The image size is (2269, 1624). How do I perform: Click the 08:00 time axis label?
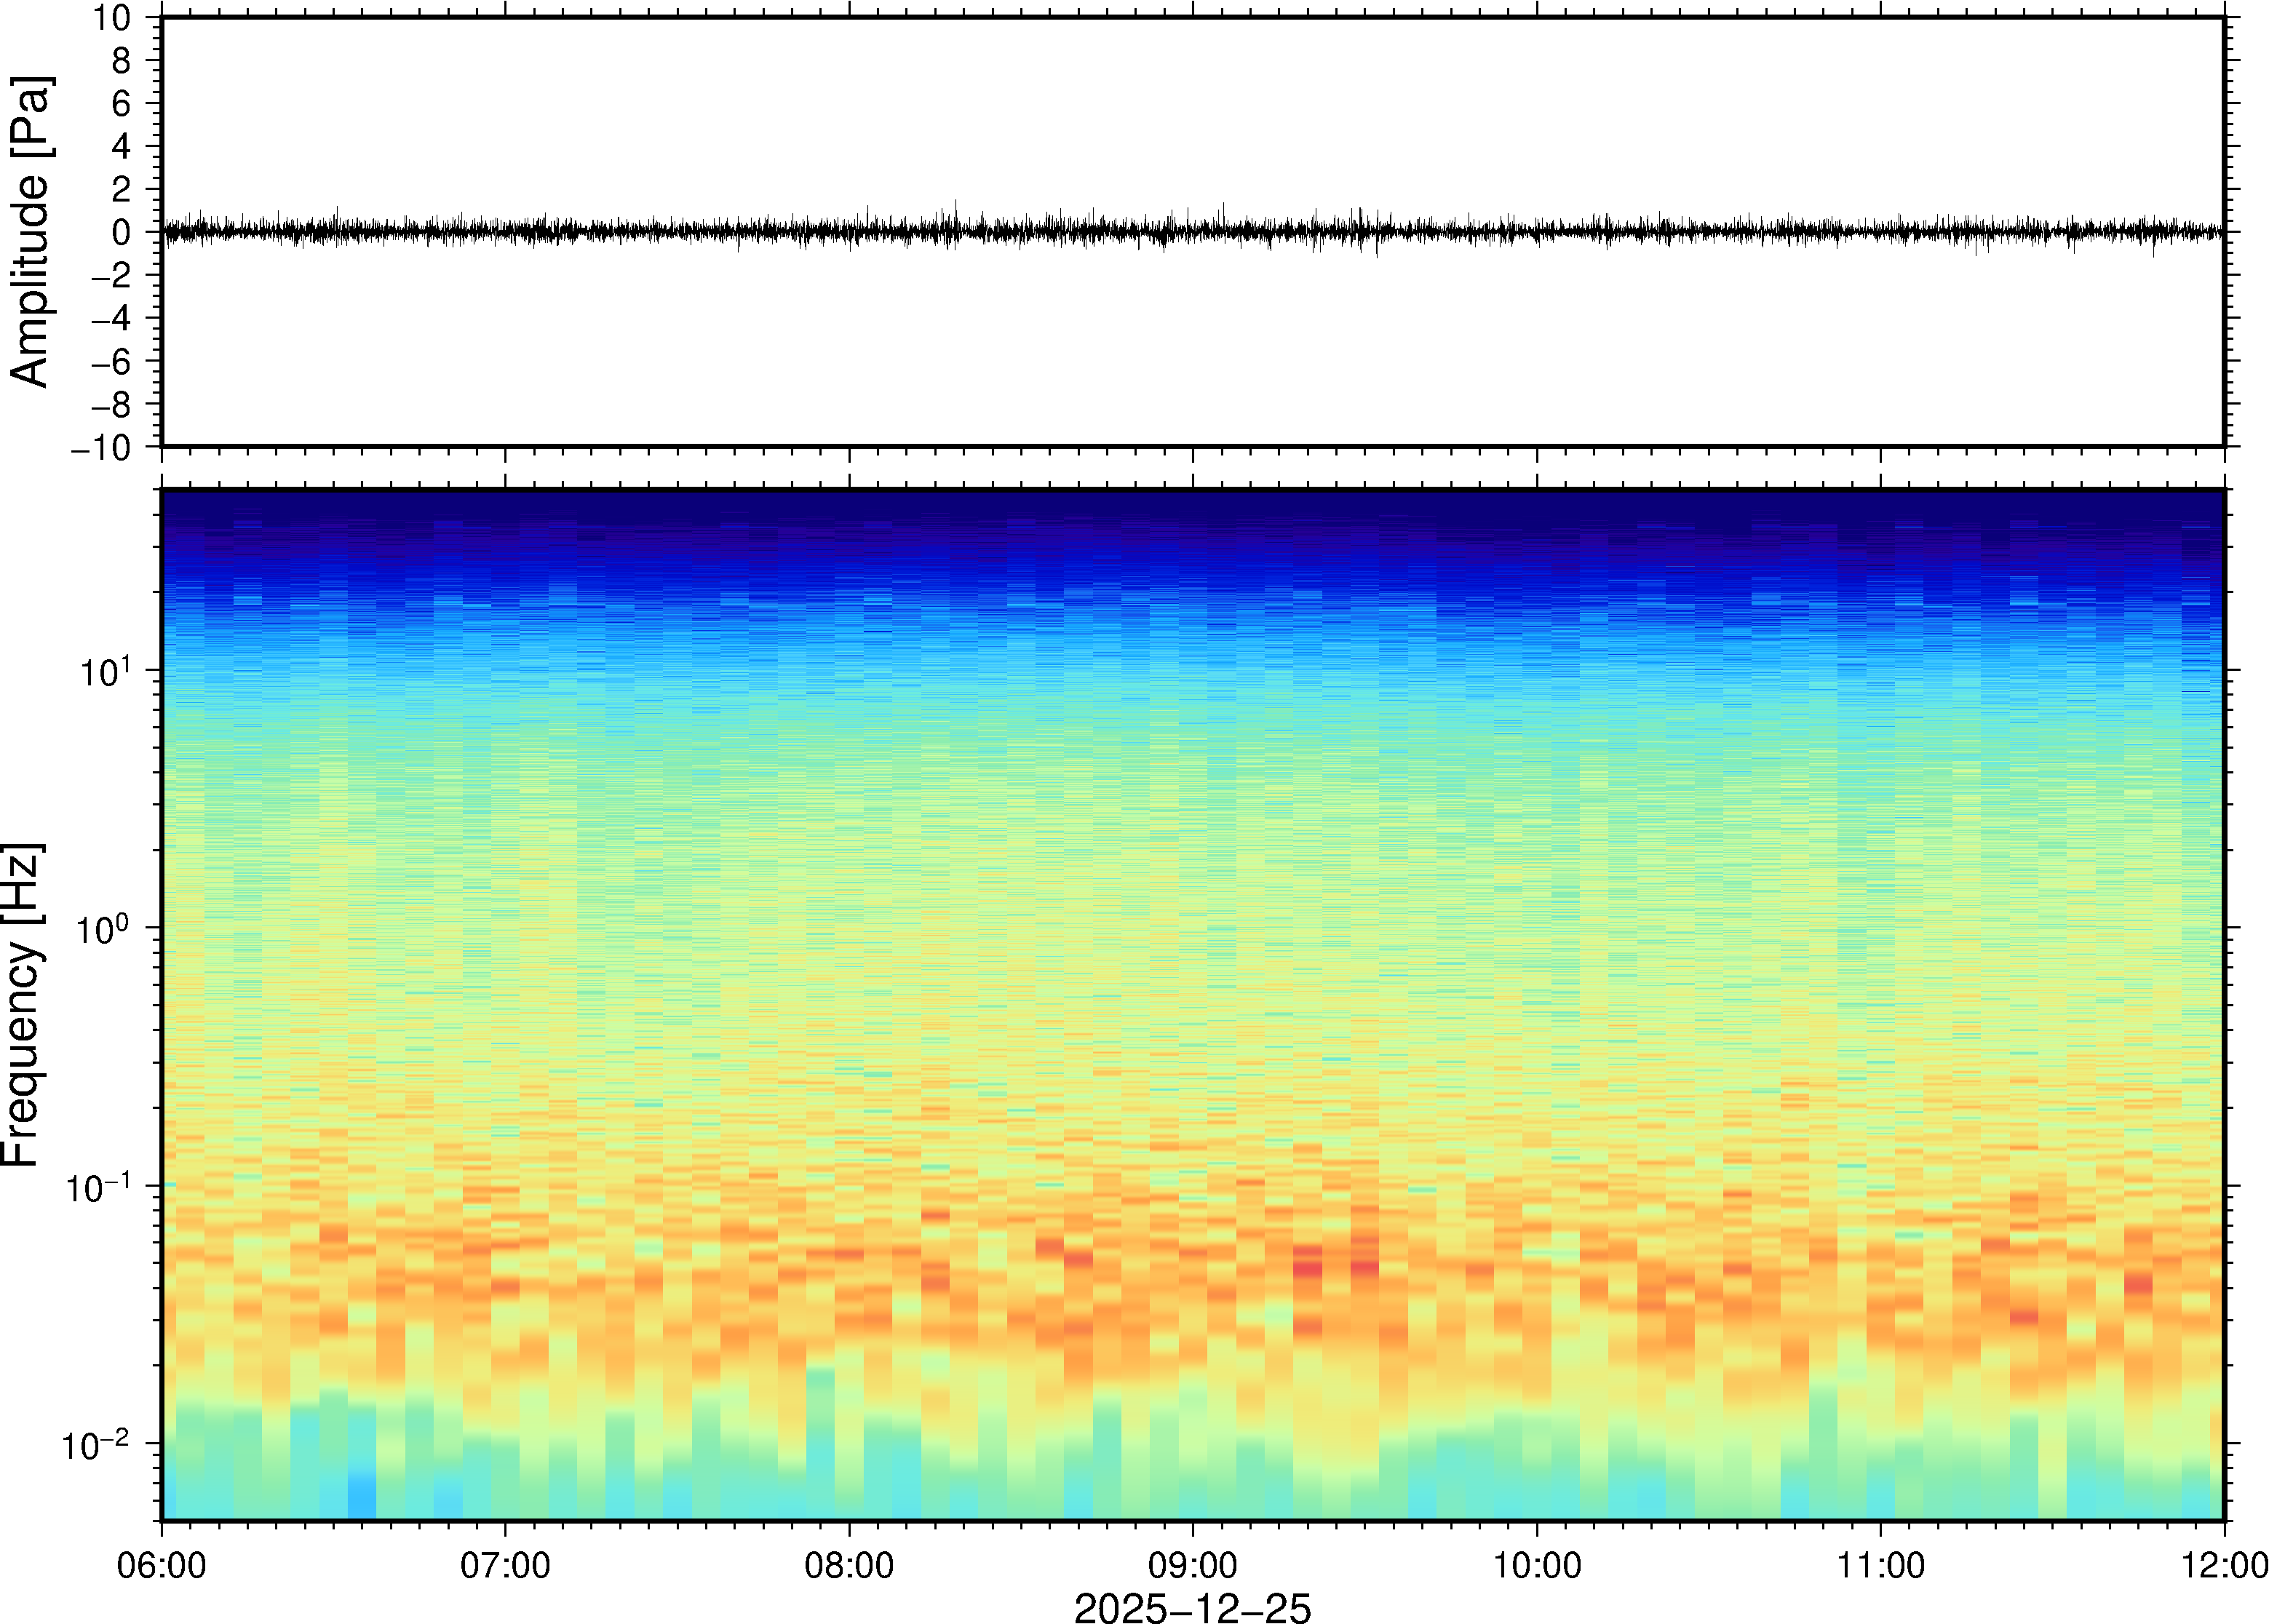coord(849,1565)
